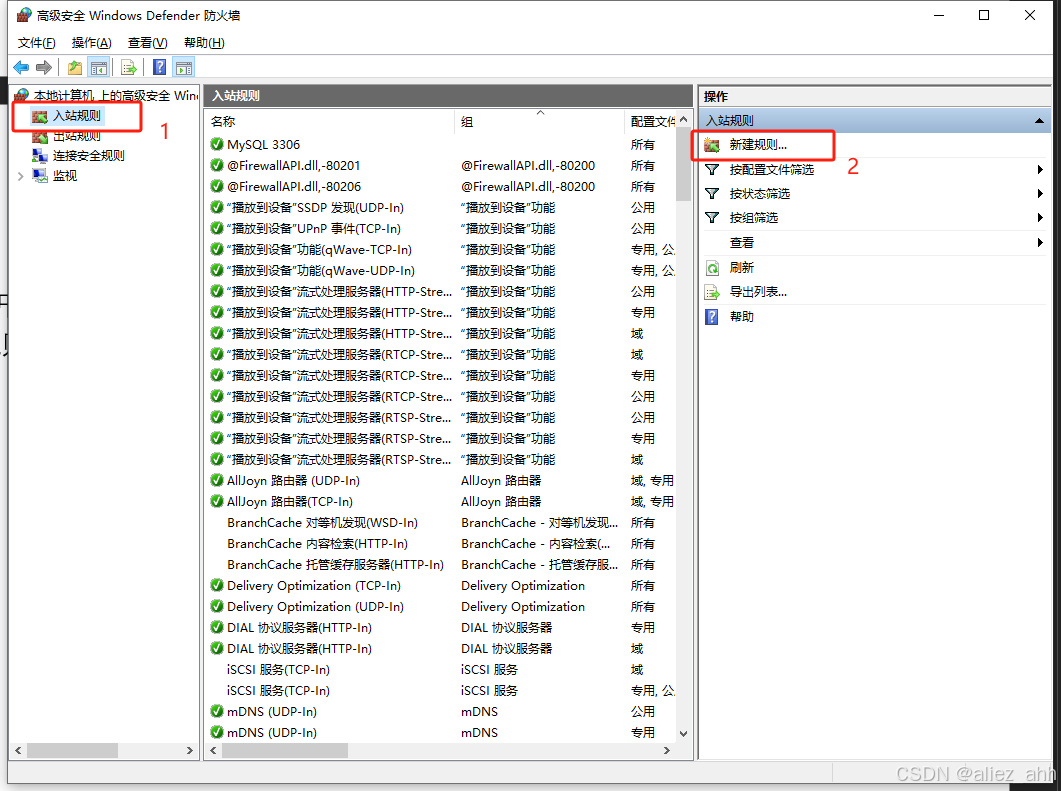The height and width of the screenshot is (791, 1061).
Task: Select DIAL 协议服务器(HTTP-In) rule with 专用 profile
Action: 299,627
